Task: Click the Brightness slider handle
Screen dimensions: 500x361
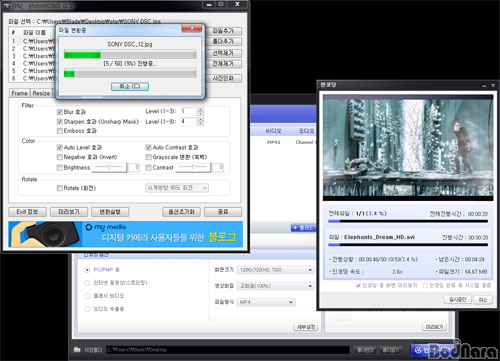Action: pos(109,167)
